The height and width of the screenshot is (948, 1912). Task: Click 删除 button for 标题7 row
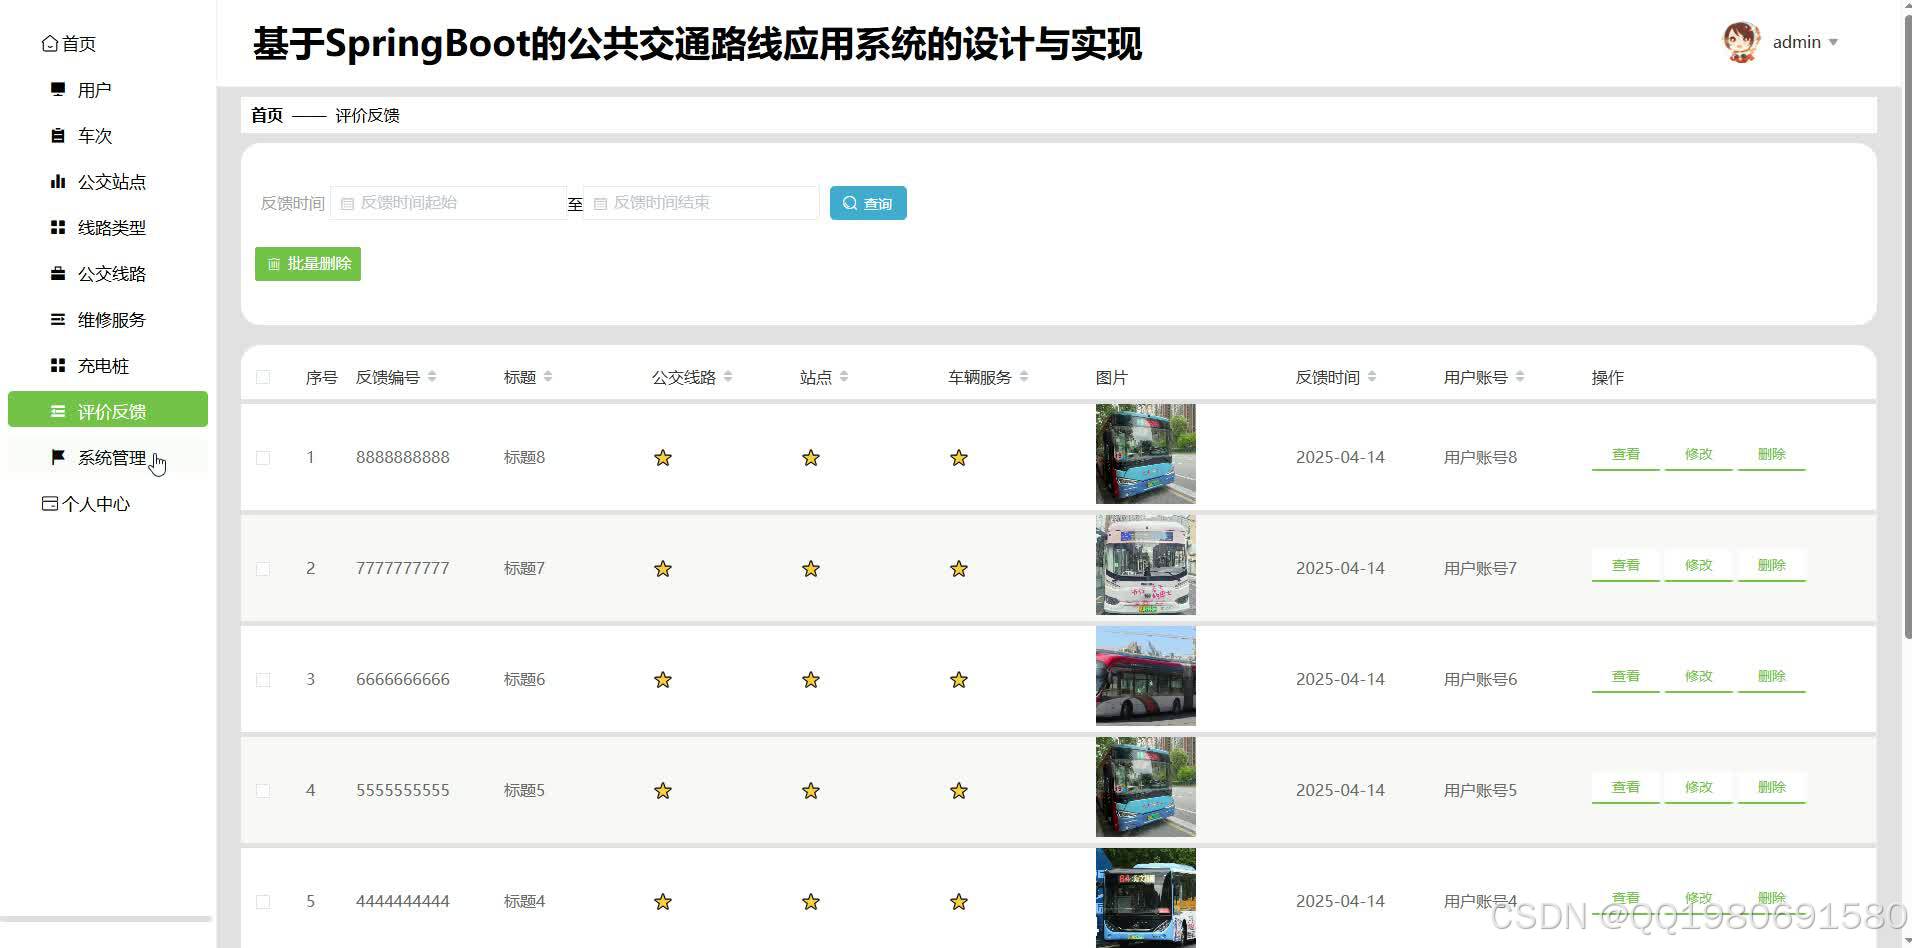(1771, 564)
